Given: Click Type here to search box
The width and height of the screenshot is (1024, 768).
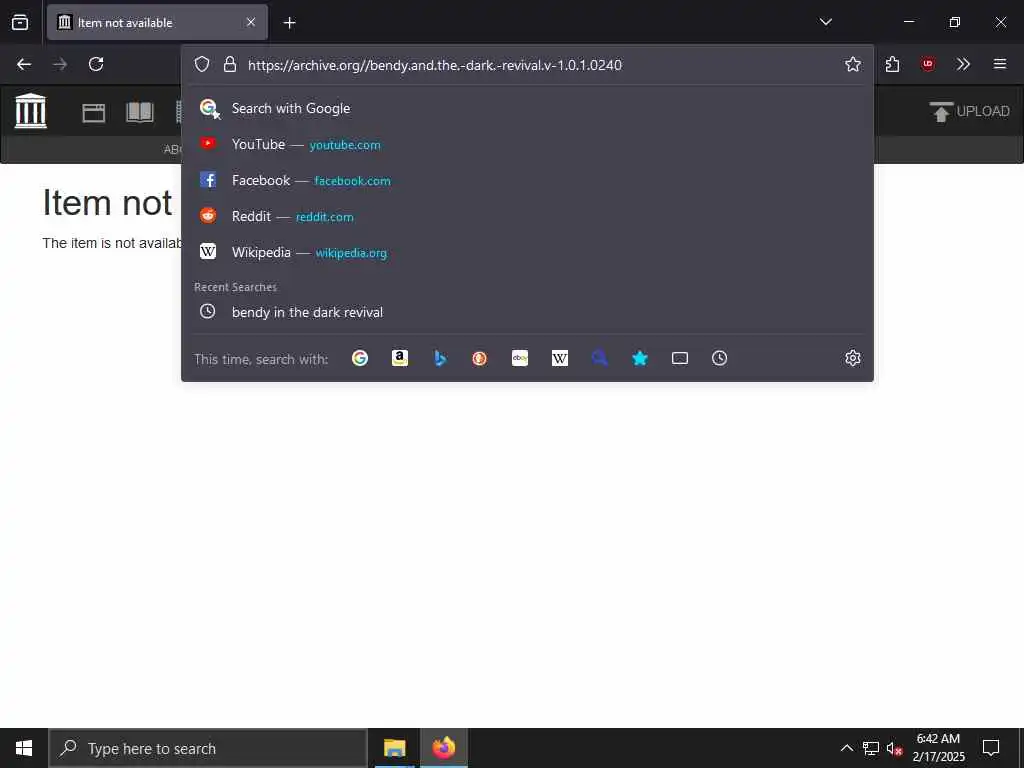Looking at the screenshot, I should pyautogui.click(x=208, y=748).
